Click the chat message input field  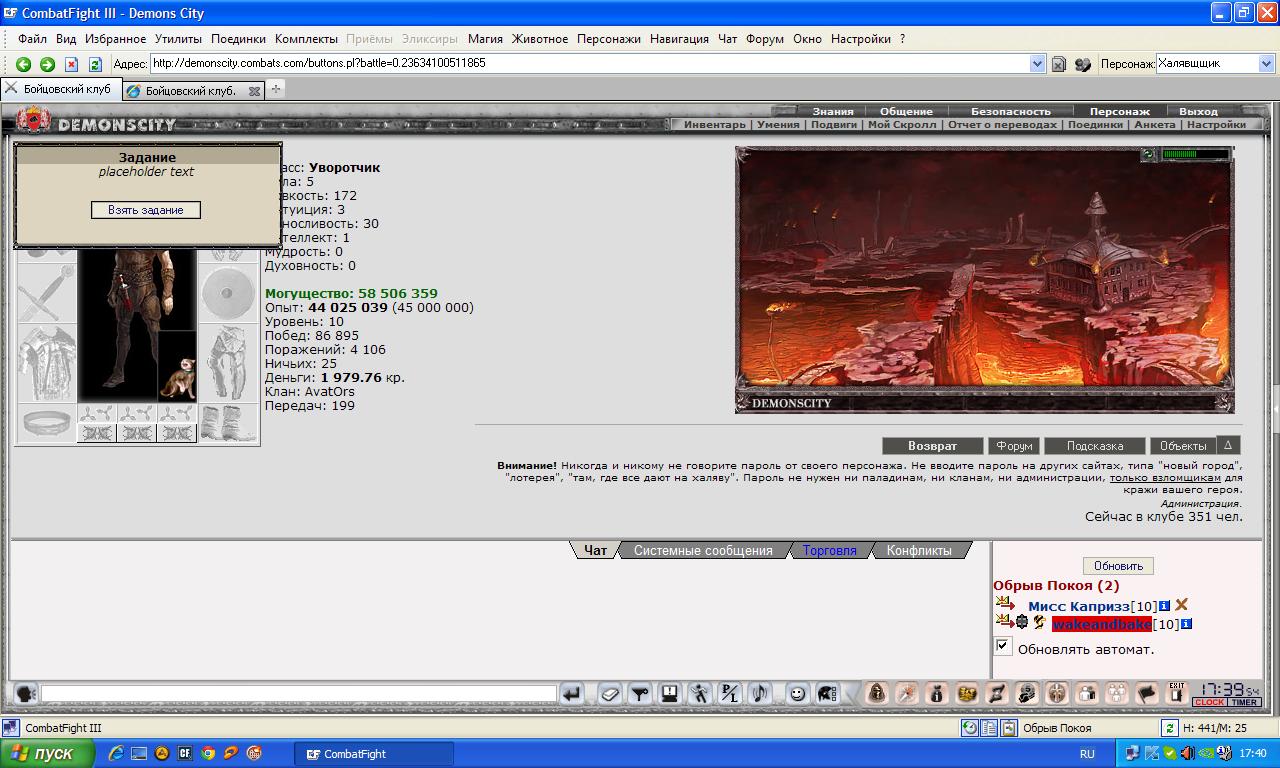tap(299, 693)
